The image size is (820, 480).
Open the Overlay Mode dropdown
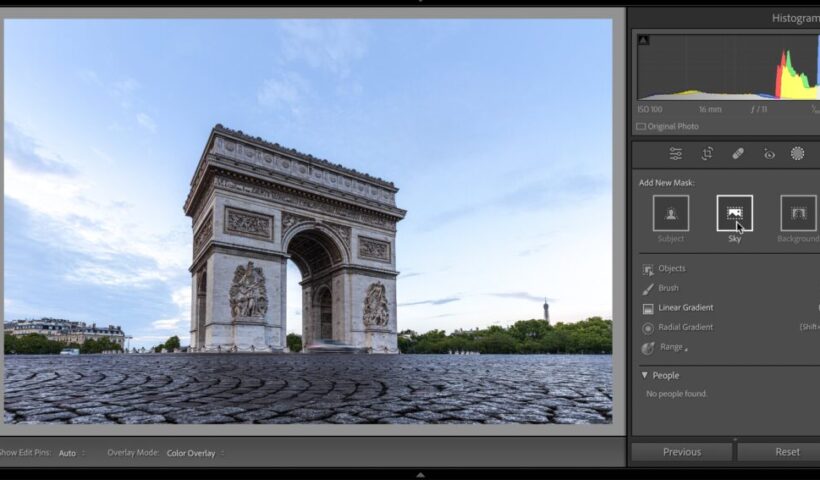[x=194, y=453]
